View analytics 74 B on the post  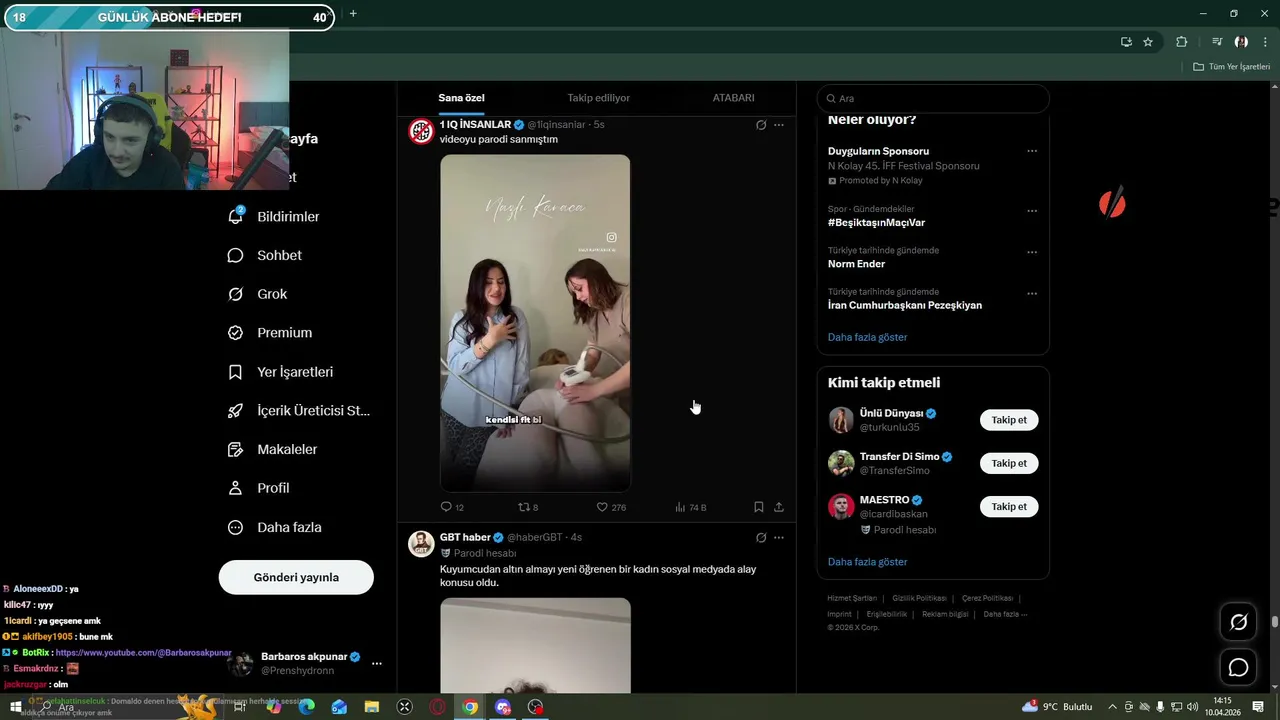[690, 507]
